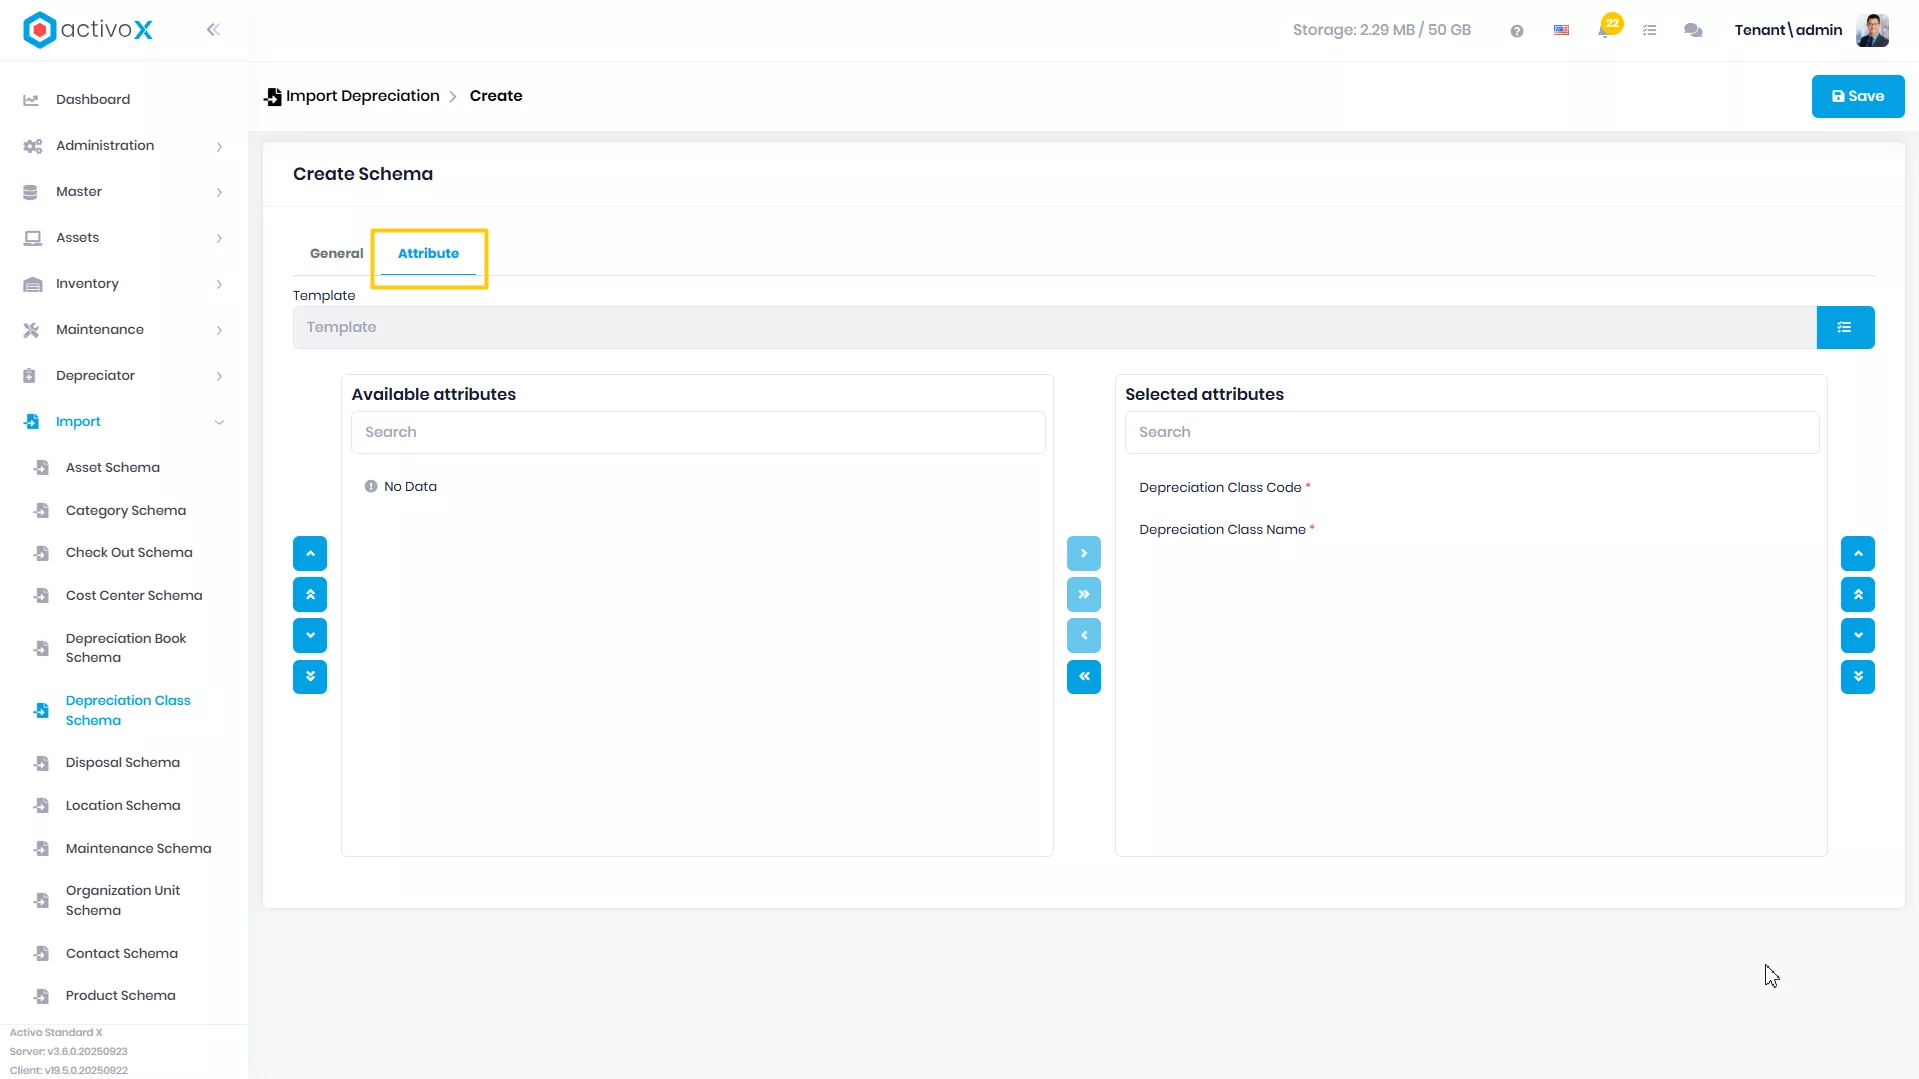Screen dimensions: 1919x1079
Task: Expand the Administration menu
Action: click(124, 146)
